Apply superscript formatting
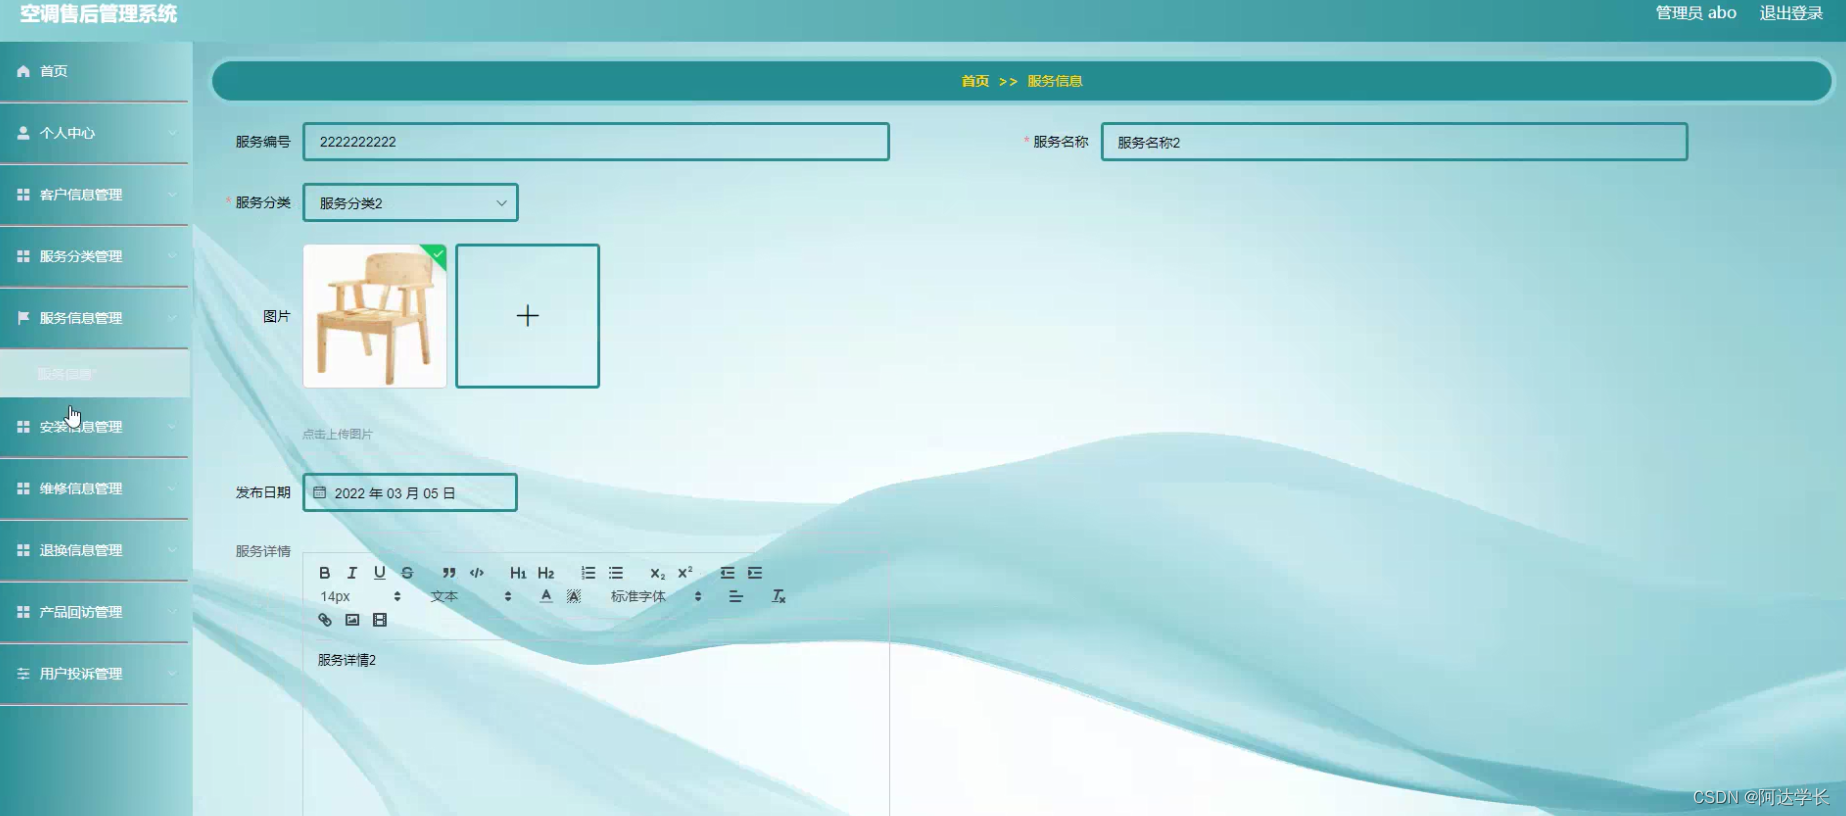The width and height of the screenshot is (1846, 816). point(685,573)
